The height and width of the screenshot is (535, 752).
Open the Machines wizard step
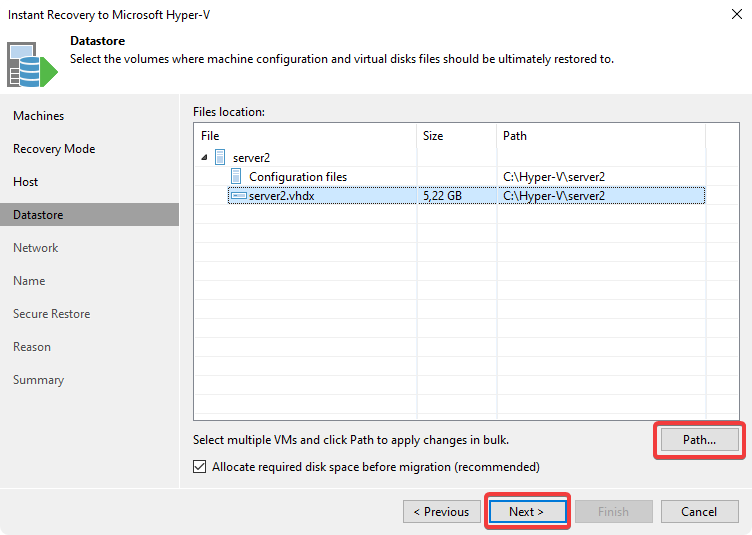(x=39, y=116)
